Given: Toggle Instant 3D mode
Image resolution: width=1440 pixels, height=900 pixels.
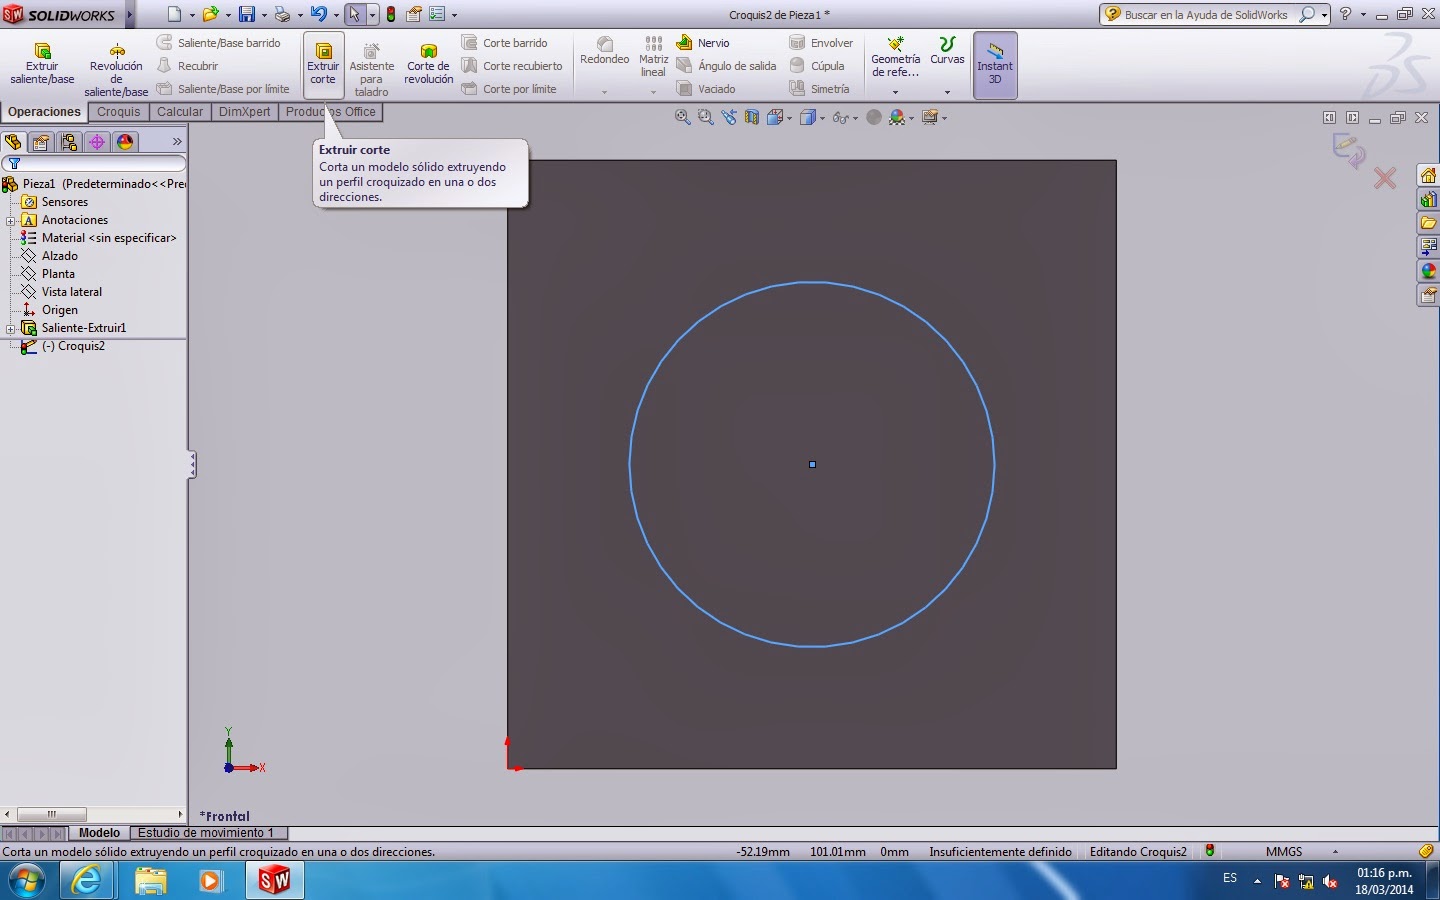Looking at the screenshot, I should (x=995, y=65).
